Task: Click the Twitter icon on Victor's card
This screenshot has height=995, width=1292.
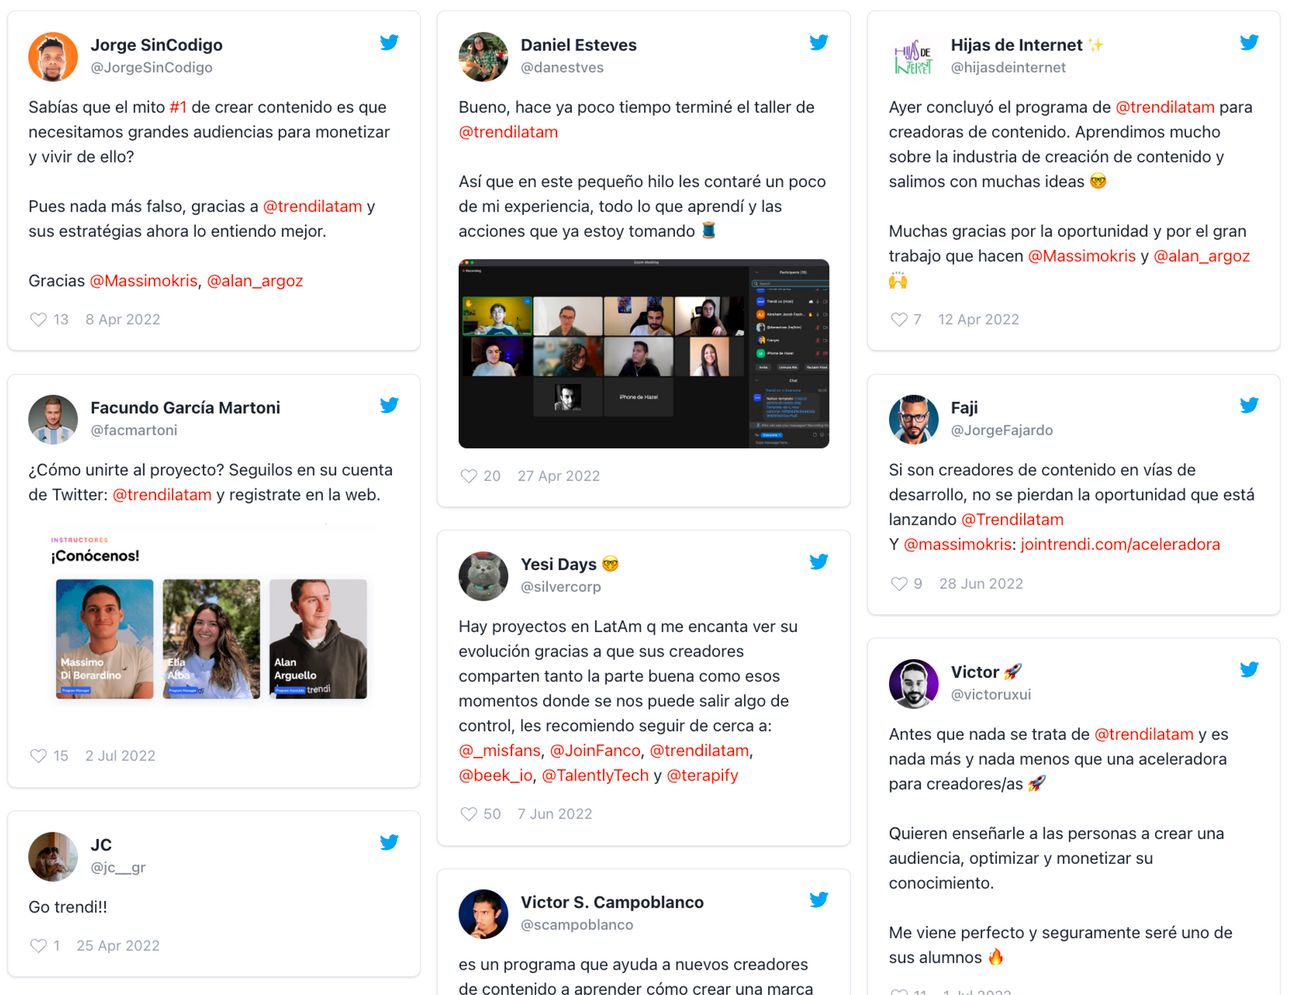Action: [1249, 669]
